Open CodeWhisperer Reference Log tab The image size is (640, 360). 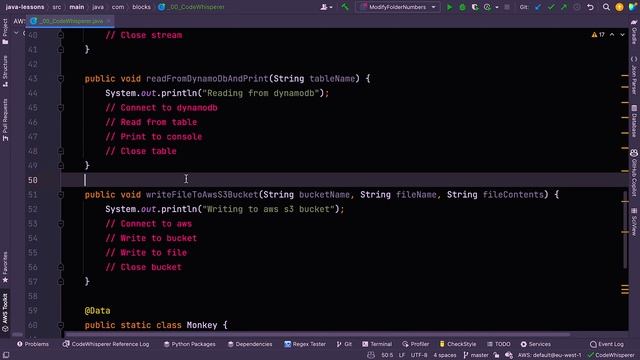(x=106, y=344)
